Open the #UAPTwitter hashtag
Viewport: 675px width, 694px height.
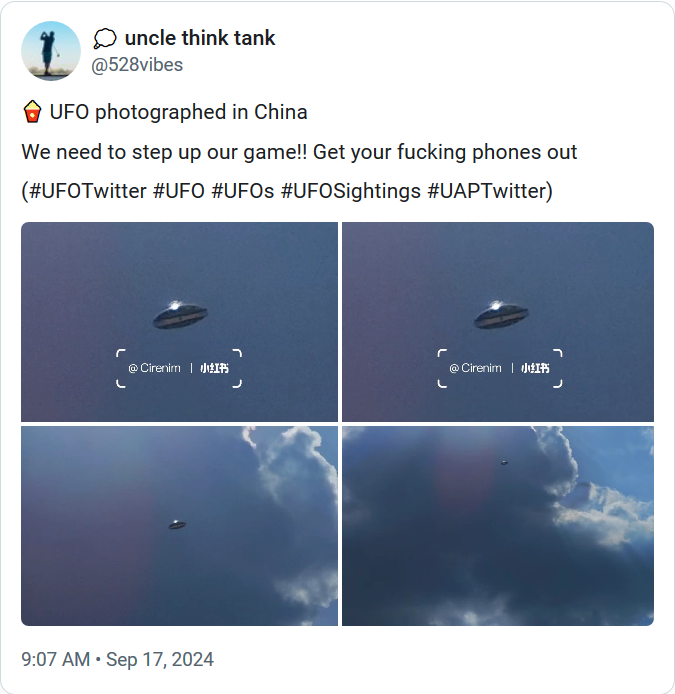[x=487, y=191]
